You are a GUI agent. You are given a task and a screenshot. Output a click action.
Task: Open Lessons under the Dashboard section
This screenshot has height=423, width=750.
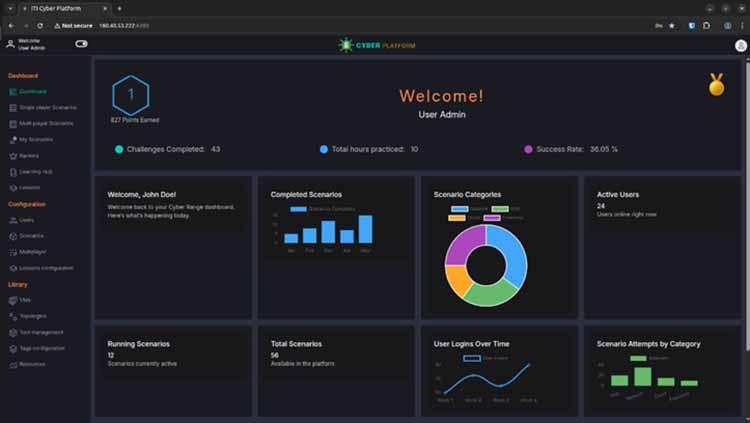pyautogui.click(x=24, y=188)
